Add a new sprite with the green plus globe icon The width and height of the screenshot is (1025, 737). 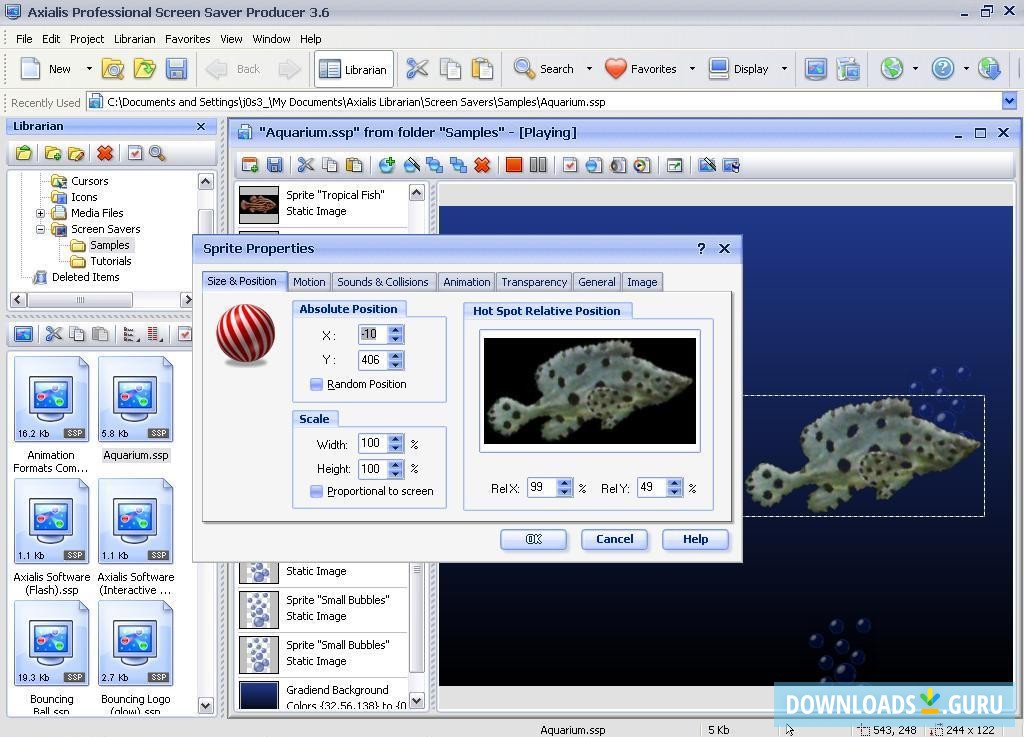click(x=387, y=165)
